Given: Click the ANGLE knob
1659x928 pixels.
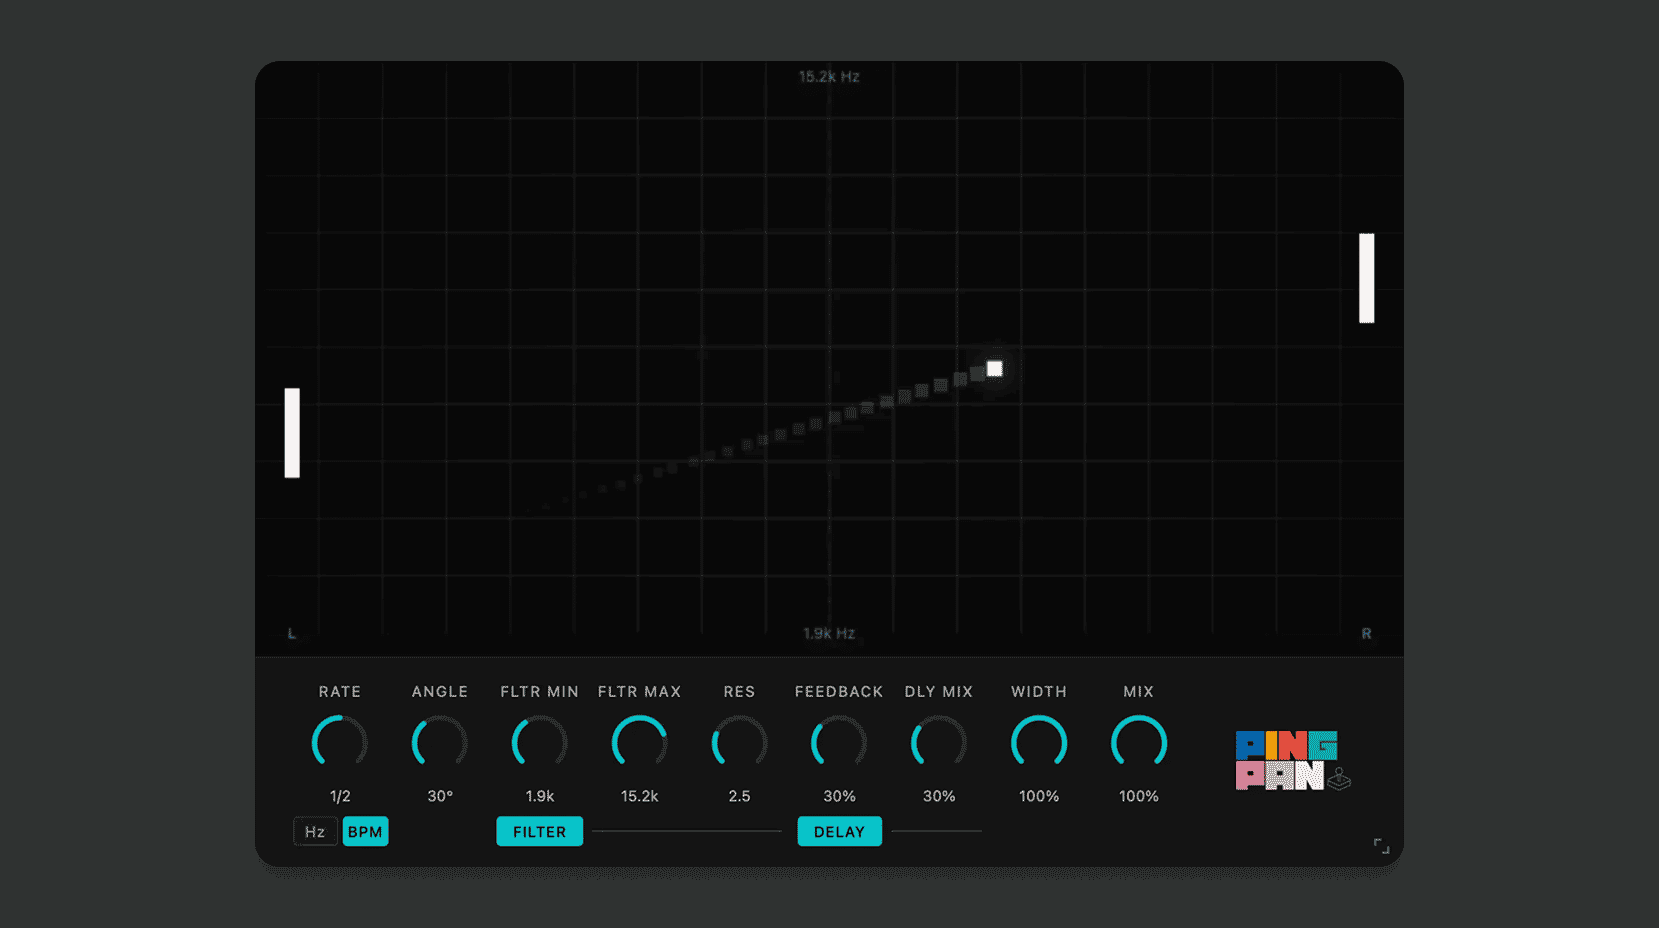Looking at the screenshot, I should (x=440, y=743).
